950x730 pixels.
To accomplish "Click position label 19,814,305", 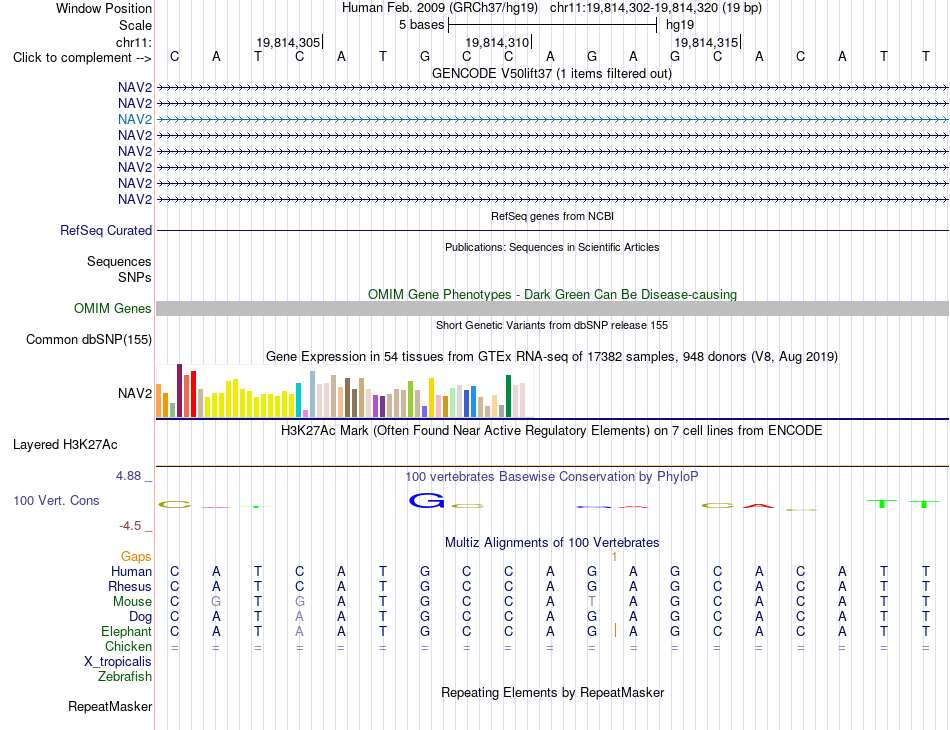I will (288, 42).
